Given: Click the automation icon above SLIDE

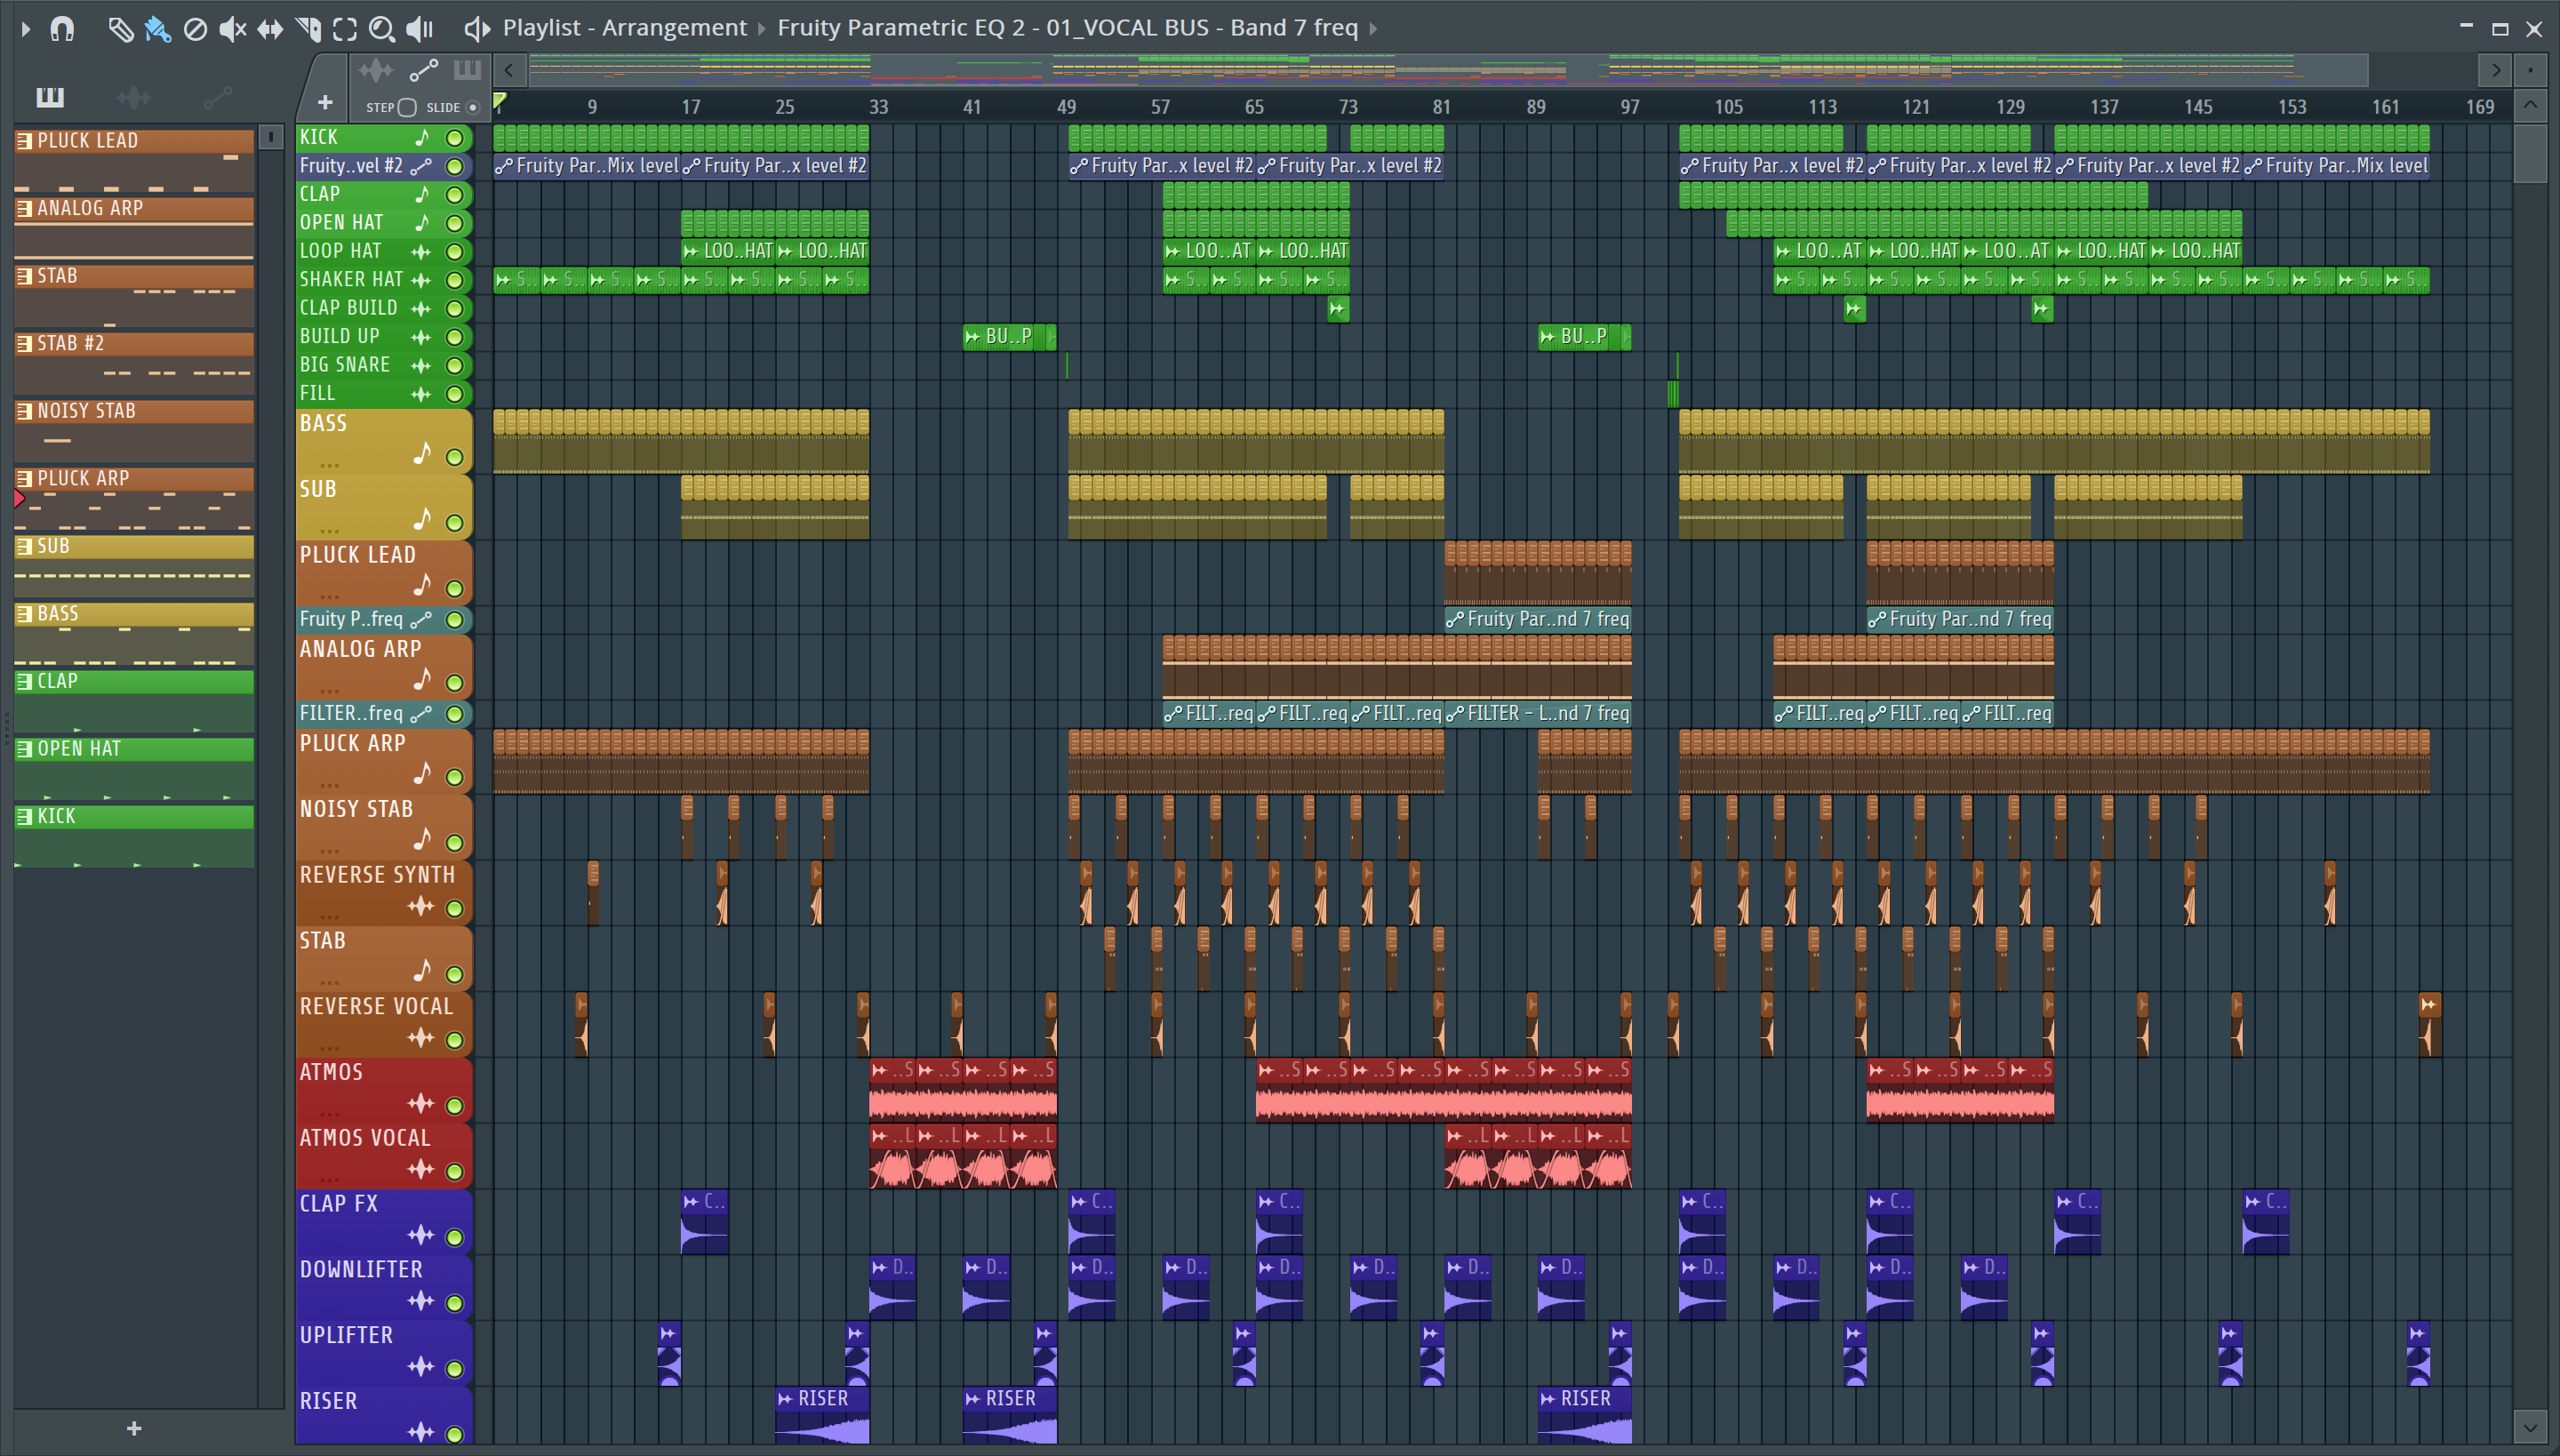Looking at the screenshot, I should click(423, 70).
